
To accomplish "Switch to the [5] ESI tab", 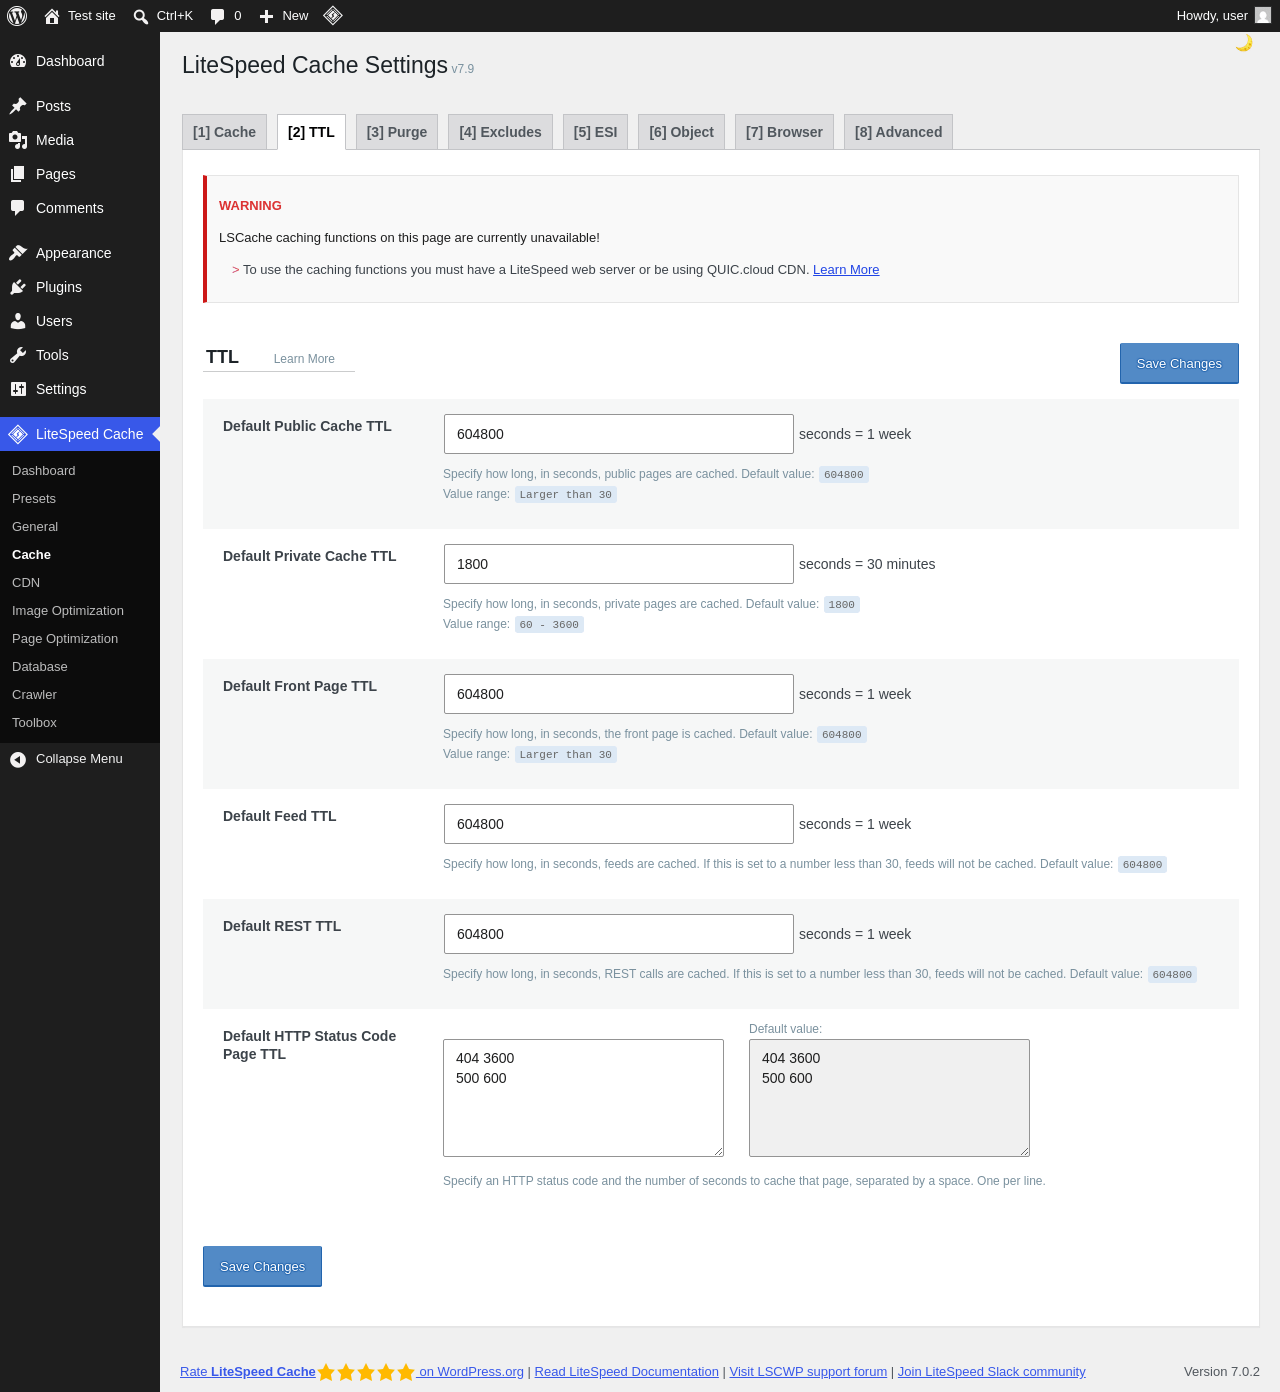I will (595, 132).
